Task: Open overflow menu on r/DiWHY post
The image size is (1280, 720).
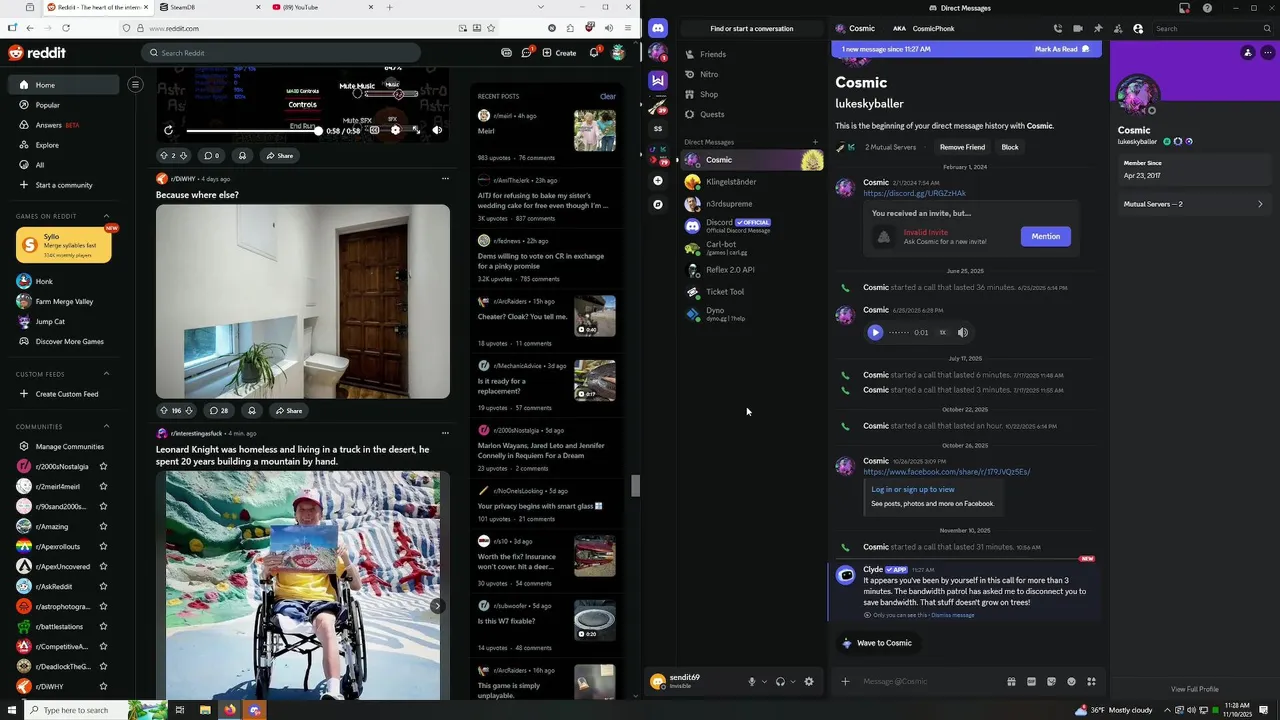Action: click(x=445, y=179)
